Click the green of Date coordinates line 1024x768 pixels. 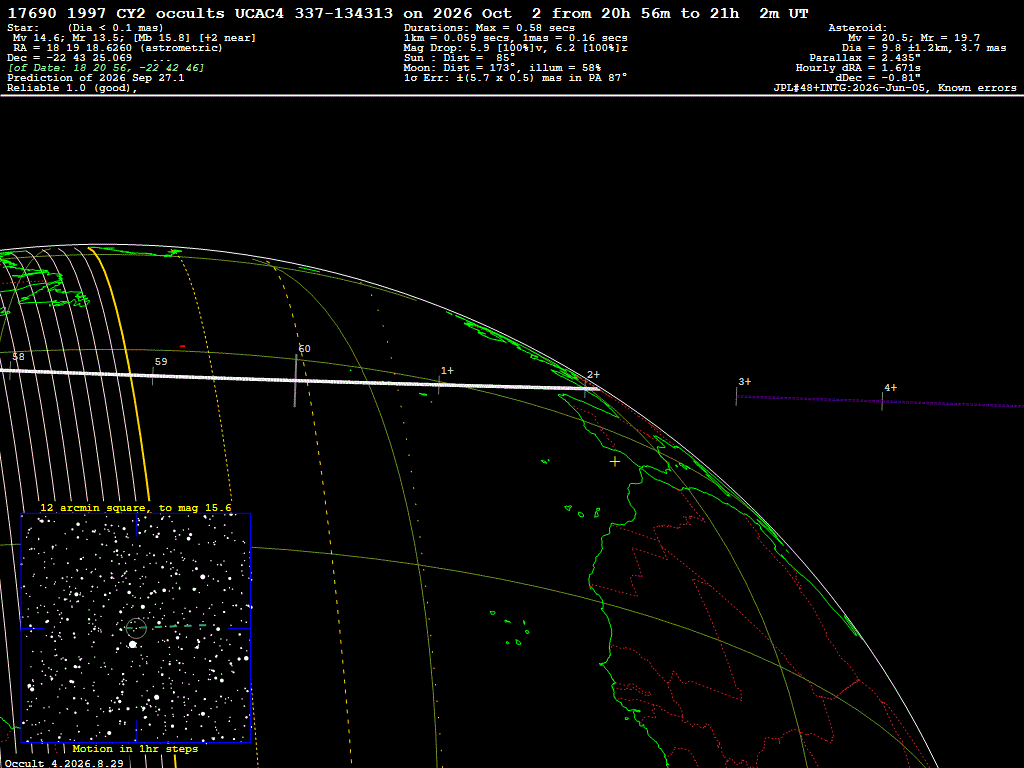(106, 68)
